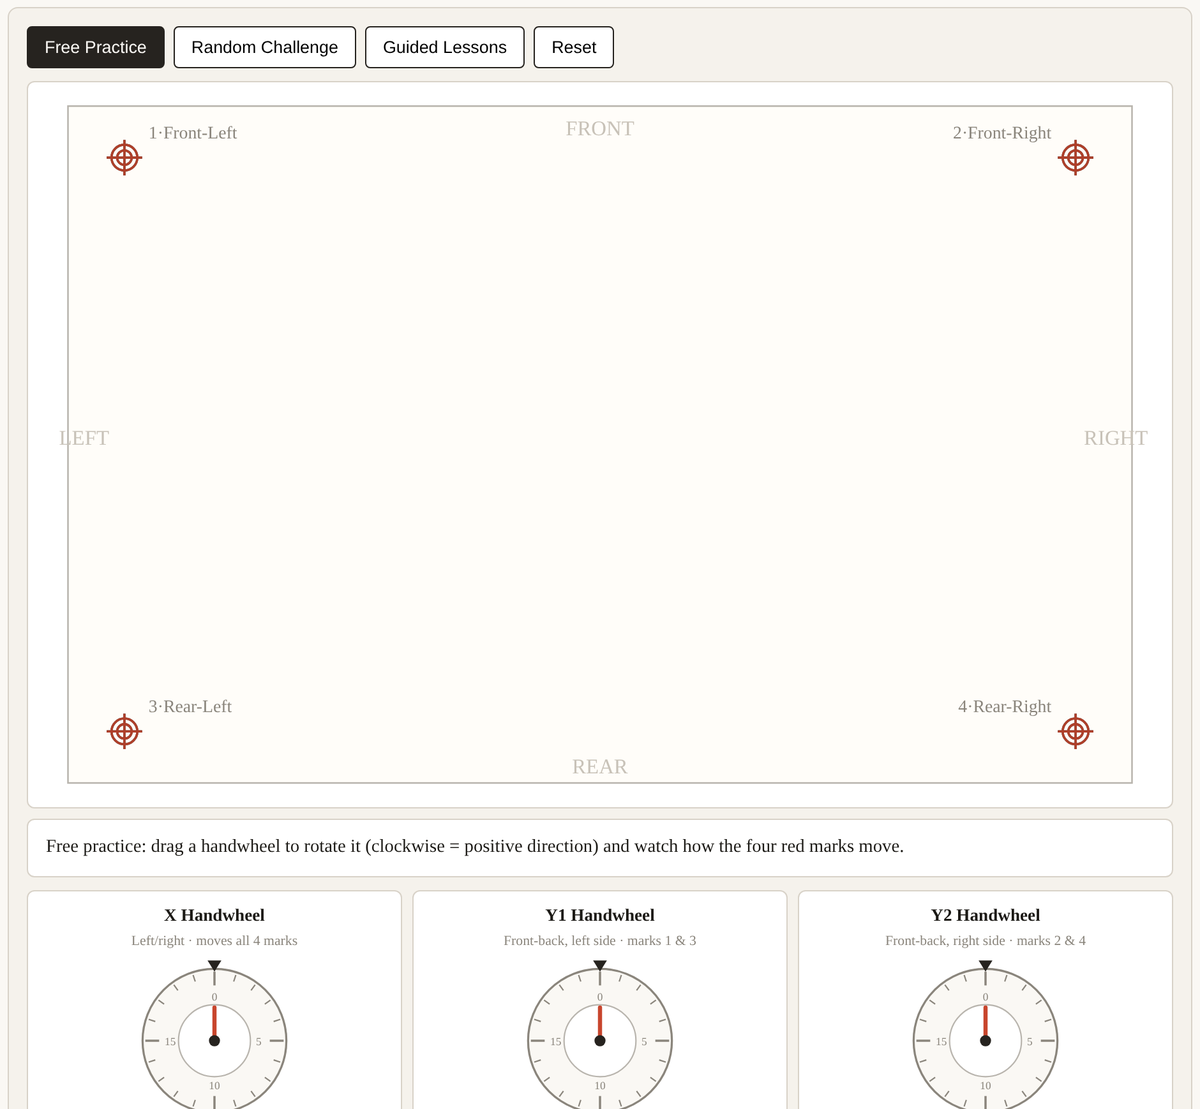Click the Y1 Handwheel dial

(600, 1040)
